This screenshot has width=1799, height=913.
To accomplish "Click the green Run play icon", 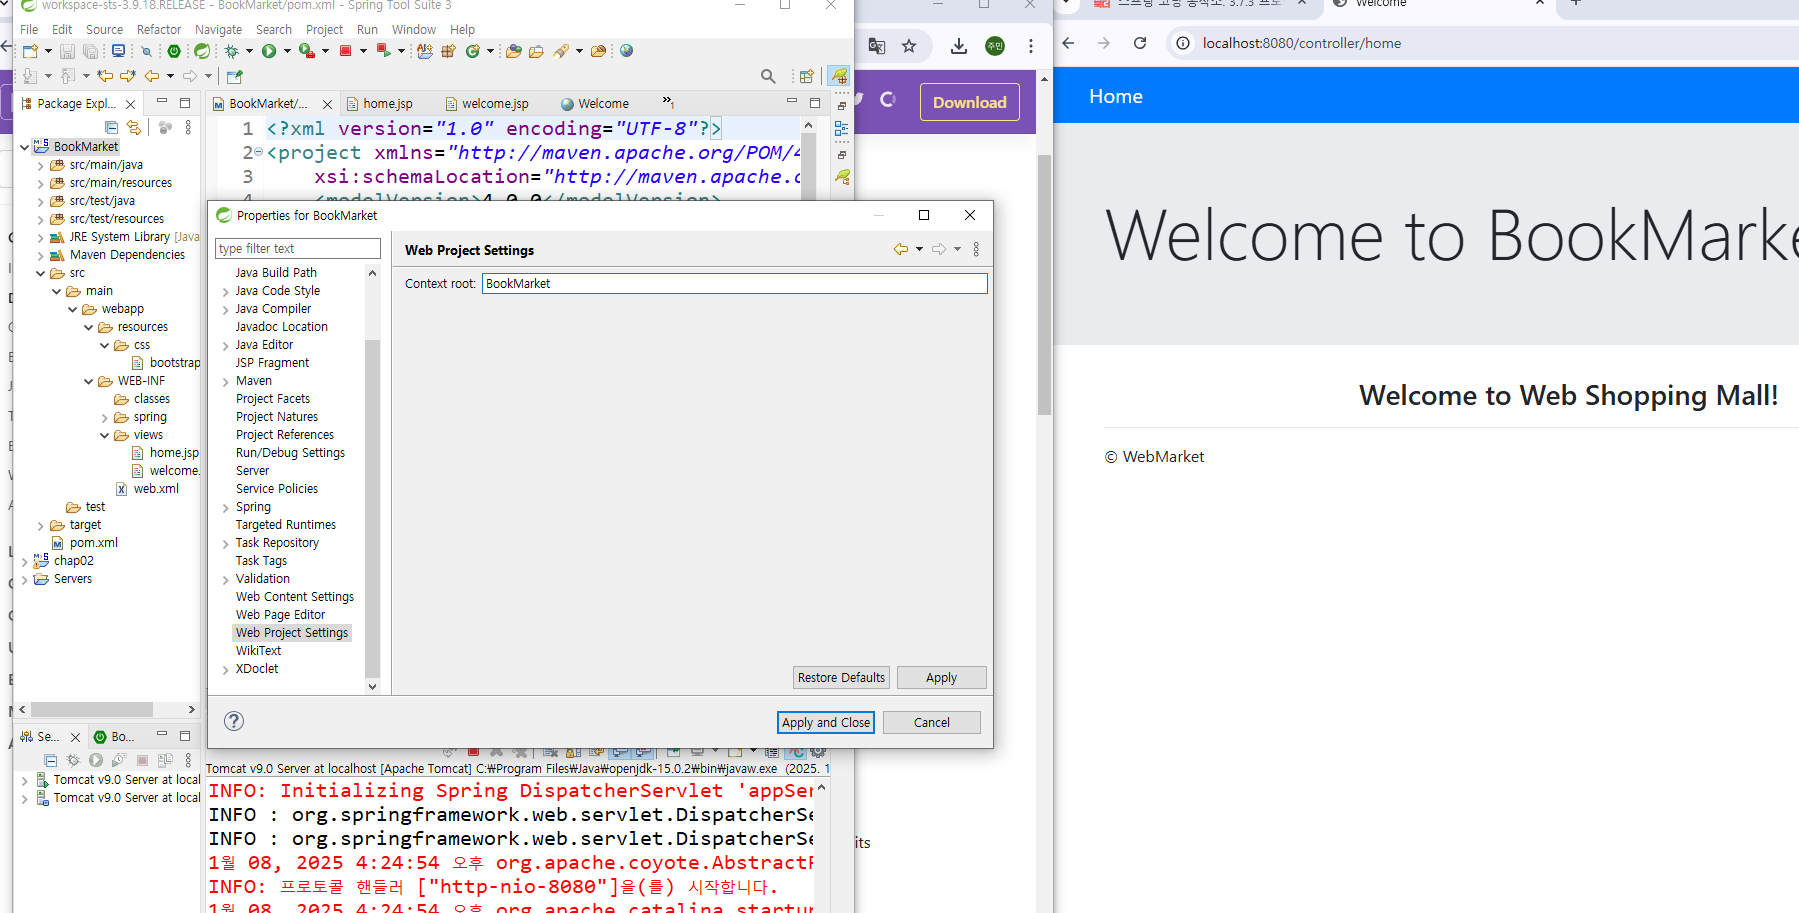I will pyautogui.click(x=269, y=51).
